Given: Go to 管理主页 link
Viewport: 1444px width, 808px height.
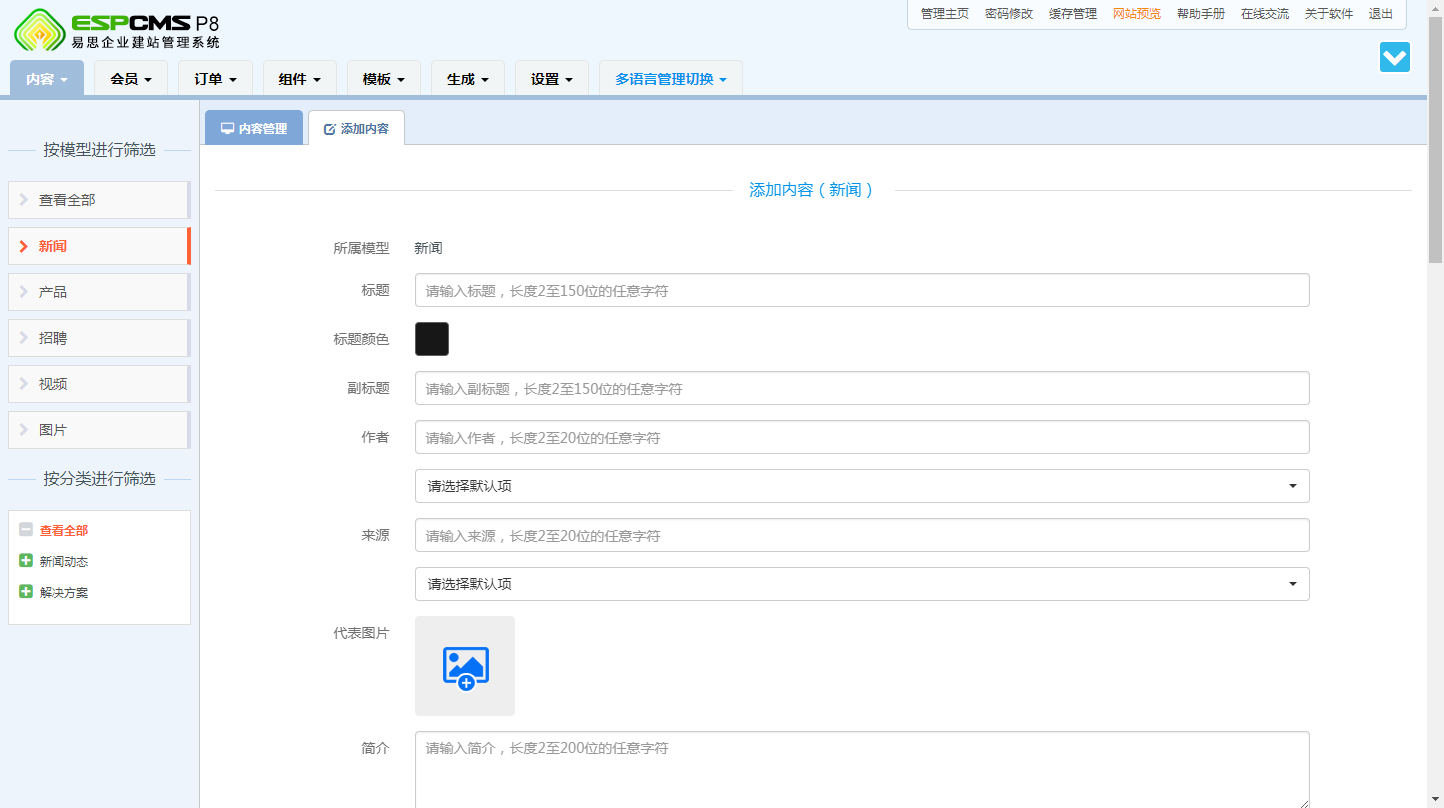Looking at the screenshot, I should (x=945, y=14).
